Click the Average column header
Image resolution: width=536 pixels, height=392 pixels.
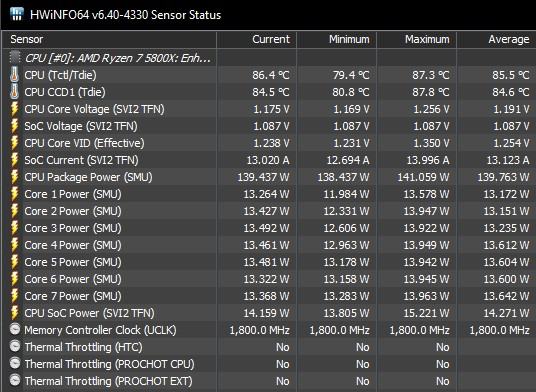tap(496, 39)
